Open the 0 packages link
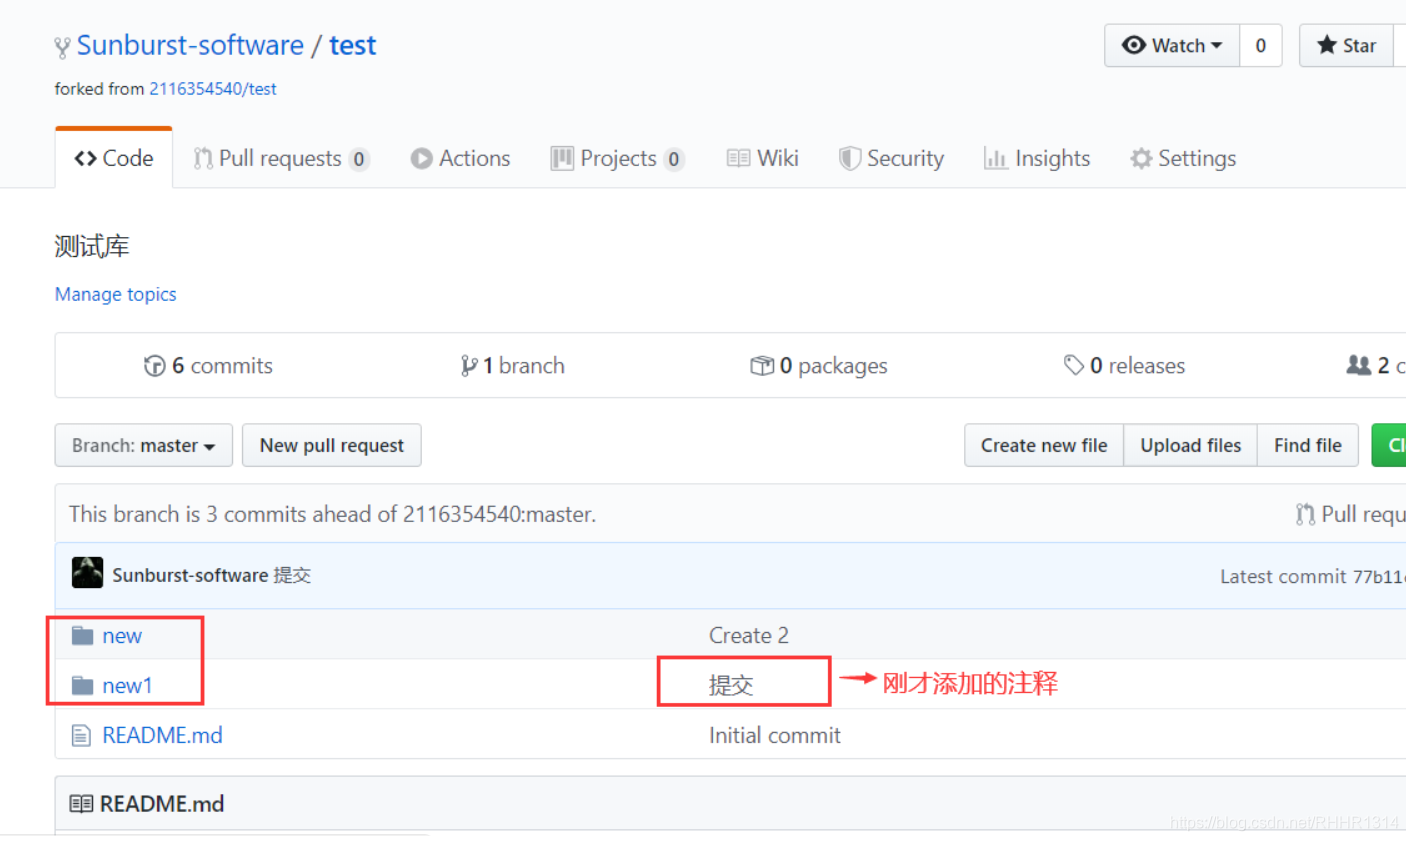 [819, 366]
